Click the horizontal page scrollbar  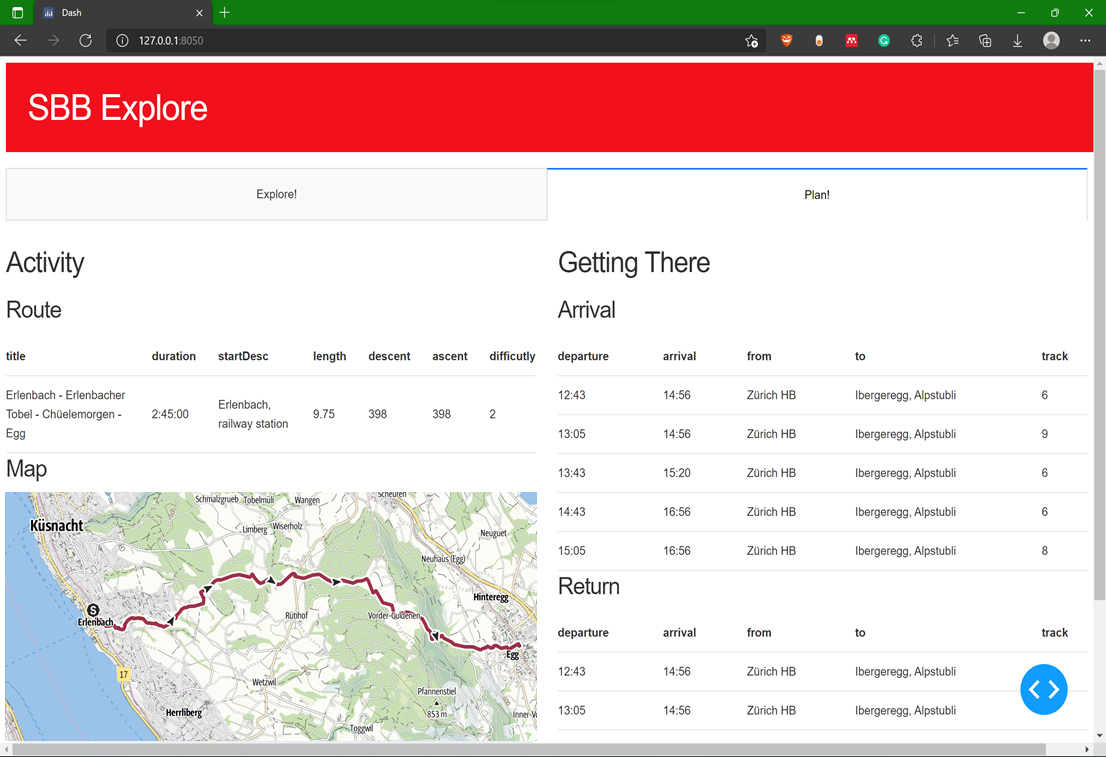[529, 749]
